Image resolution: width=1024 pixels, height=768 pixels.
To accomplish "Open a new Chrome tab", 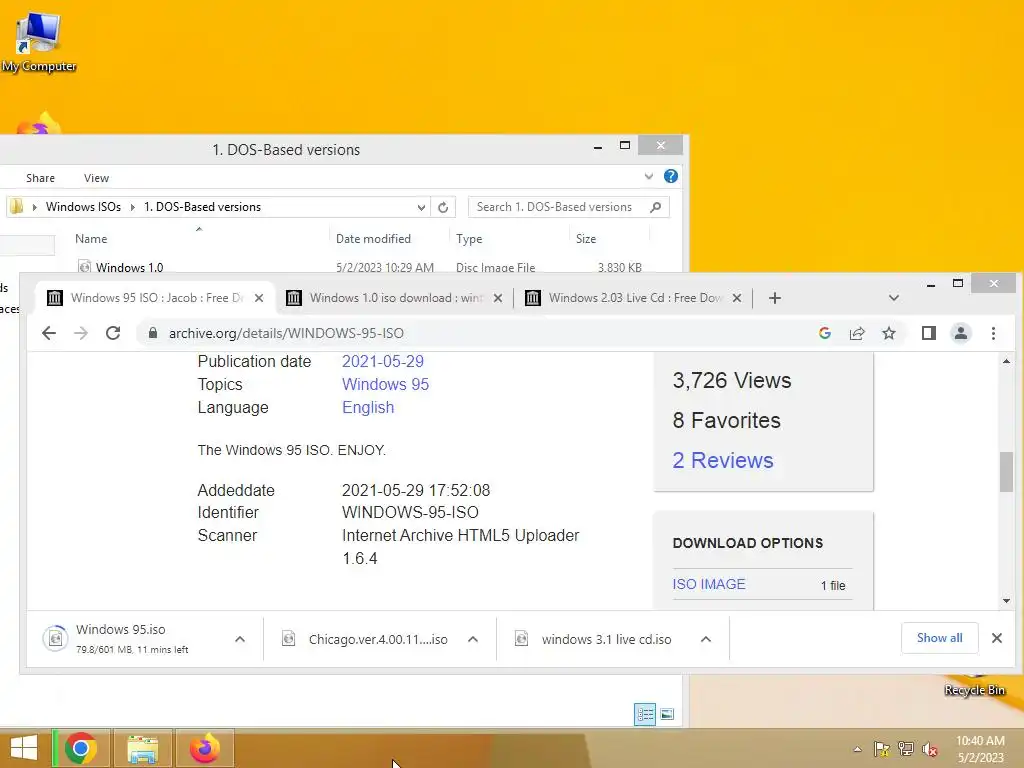I will 775,298.
